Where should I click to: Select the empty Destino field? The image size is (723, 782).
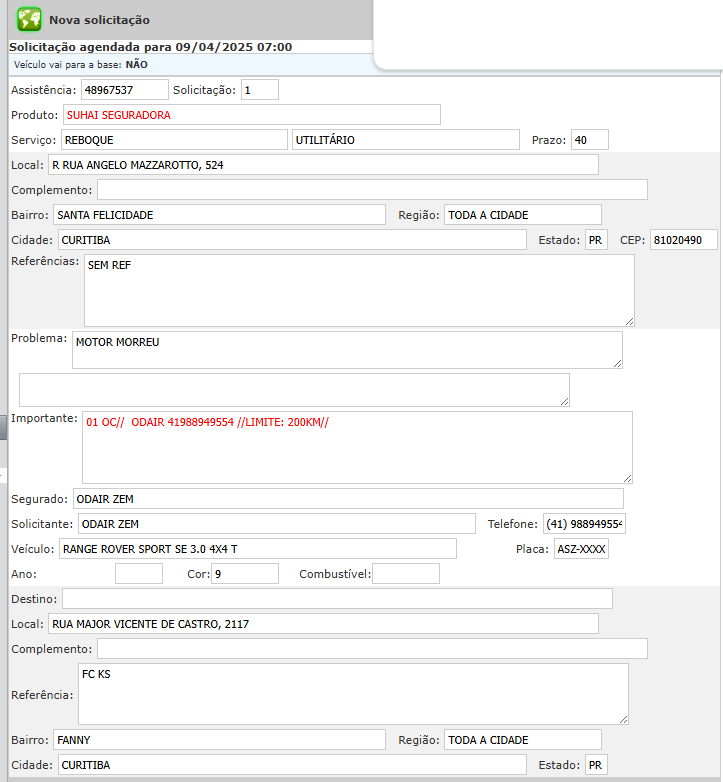click(x=337, y=598)
